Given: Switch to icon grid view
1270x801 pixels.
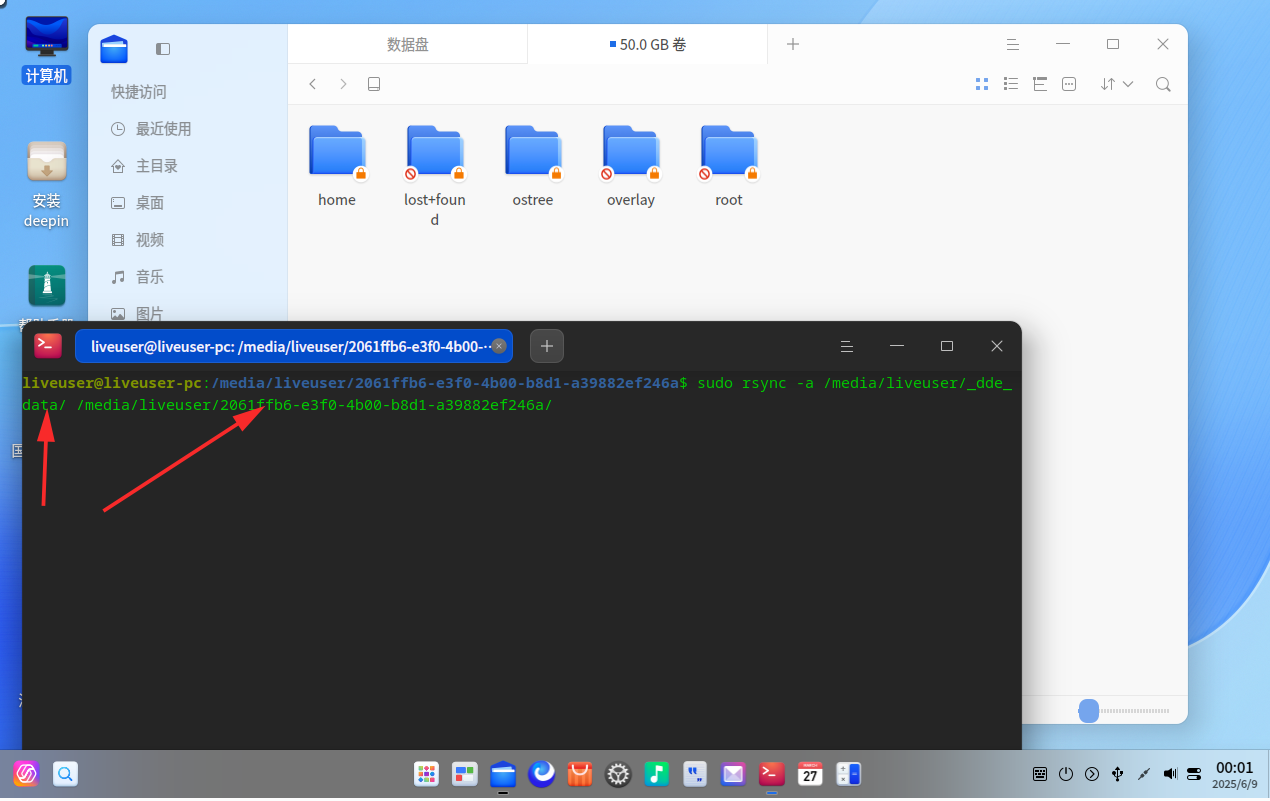Looking at the screenshot, I should pyautogui.click(x=982, y=84).
